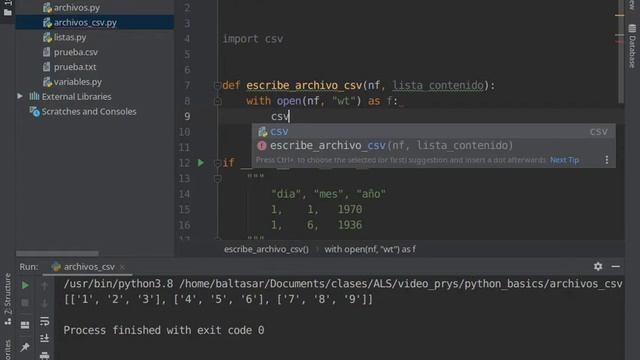Toggle soft-wrap in run console
The width and height of the screenshot is (640, 360).
tap(44, 321)
